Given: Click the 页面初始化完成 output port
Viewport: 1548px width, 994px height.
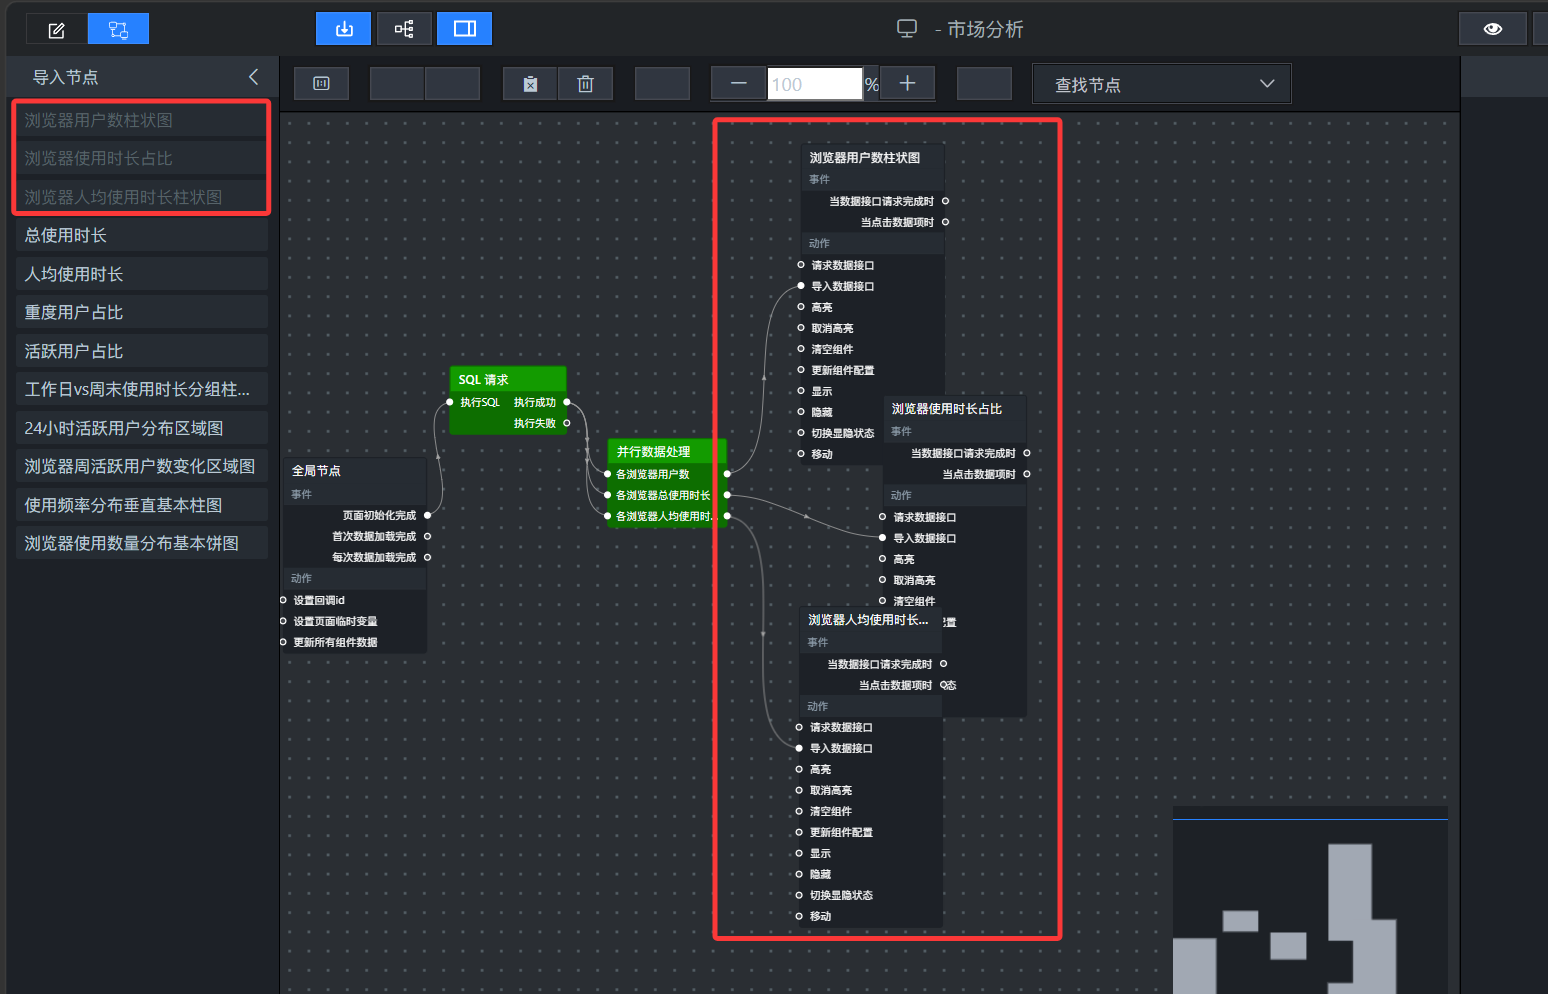Looking at the screenshot, I should [x=427, y=515].
